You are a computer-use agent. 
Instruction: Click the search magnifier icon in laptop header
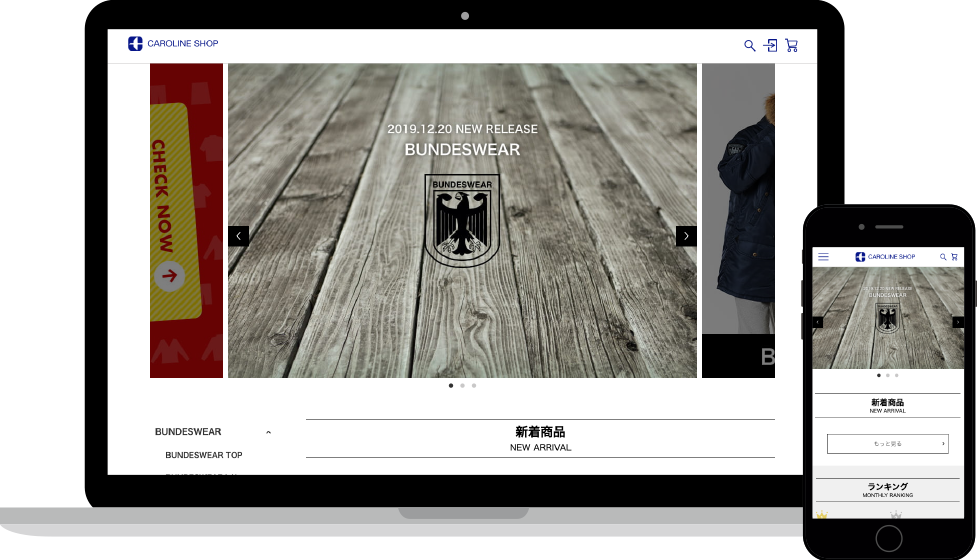pyautogui.click(x=749, y=46)
